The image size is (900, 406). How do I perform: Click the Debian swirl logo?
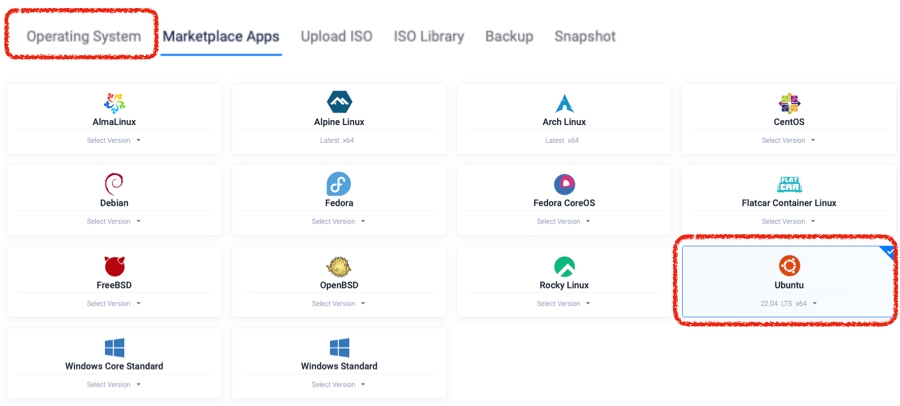[114, 184]
